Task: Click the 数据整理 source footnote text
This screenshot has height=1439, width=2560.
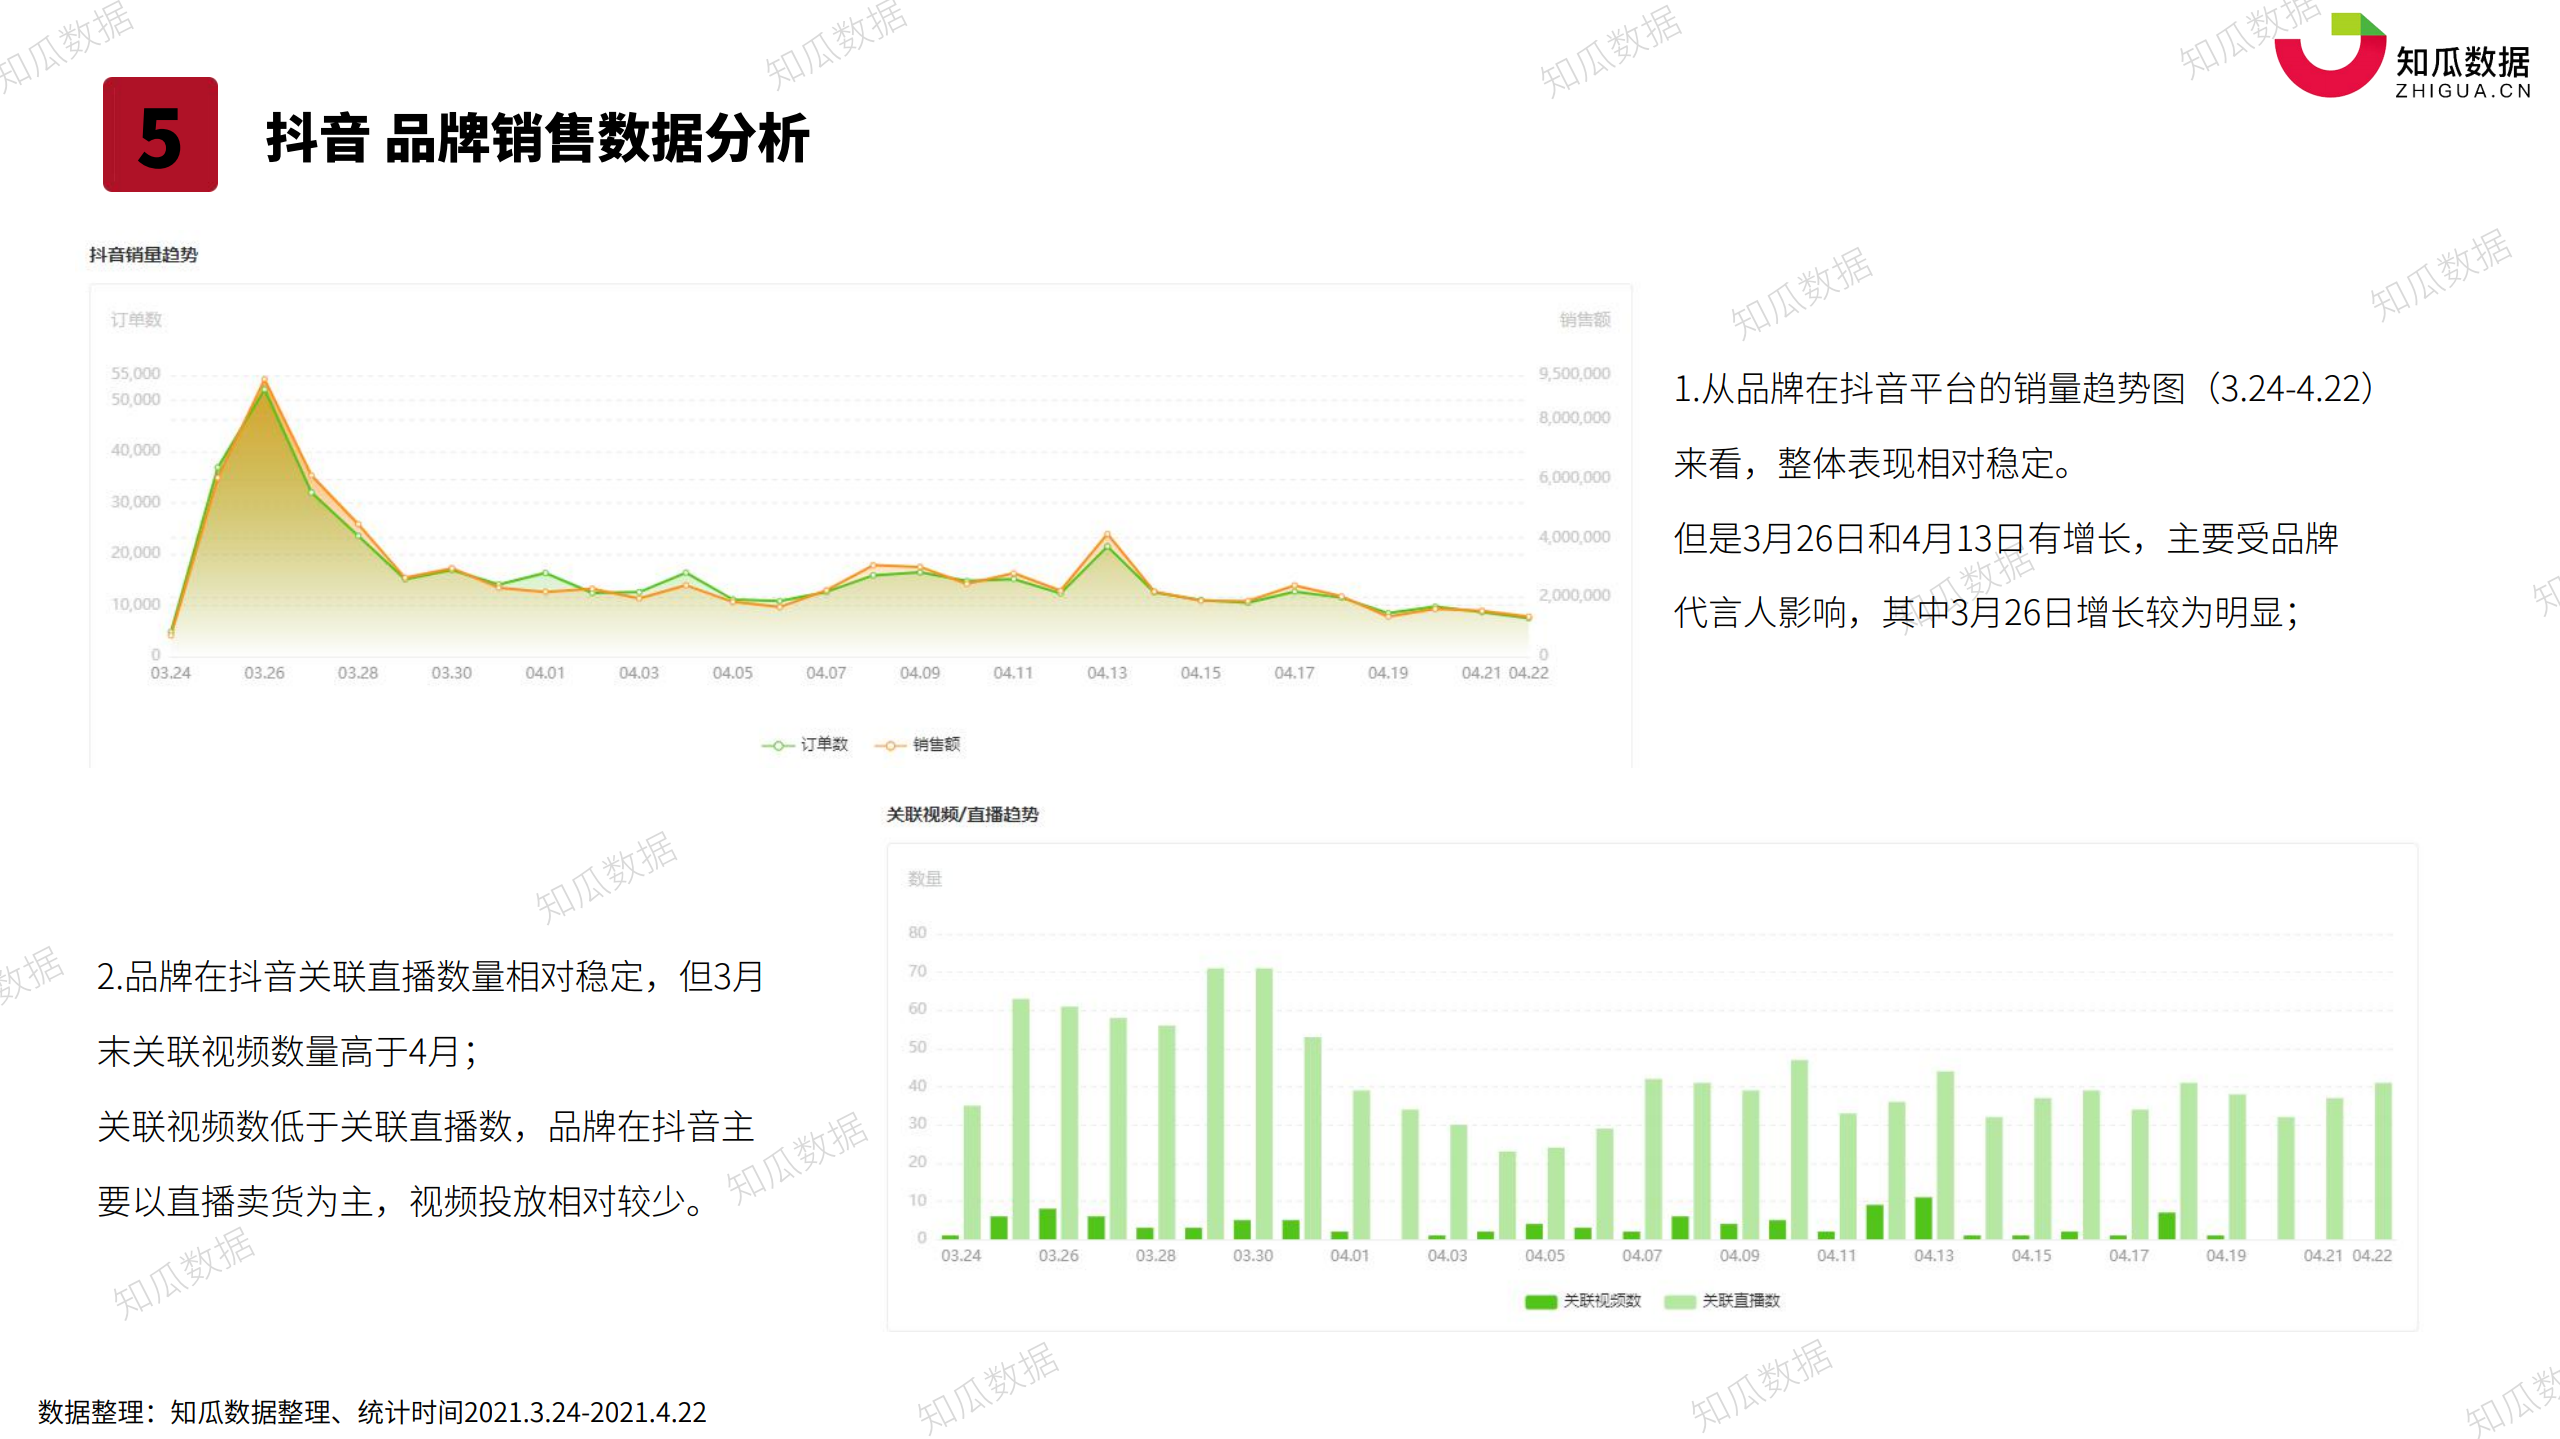Action: click(x=372, y=1412)
